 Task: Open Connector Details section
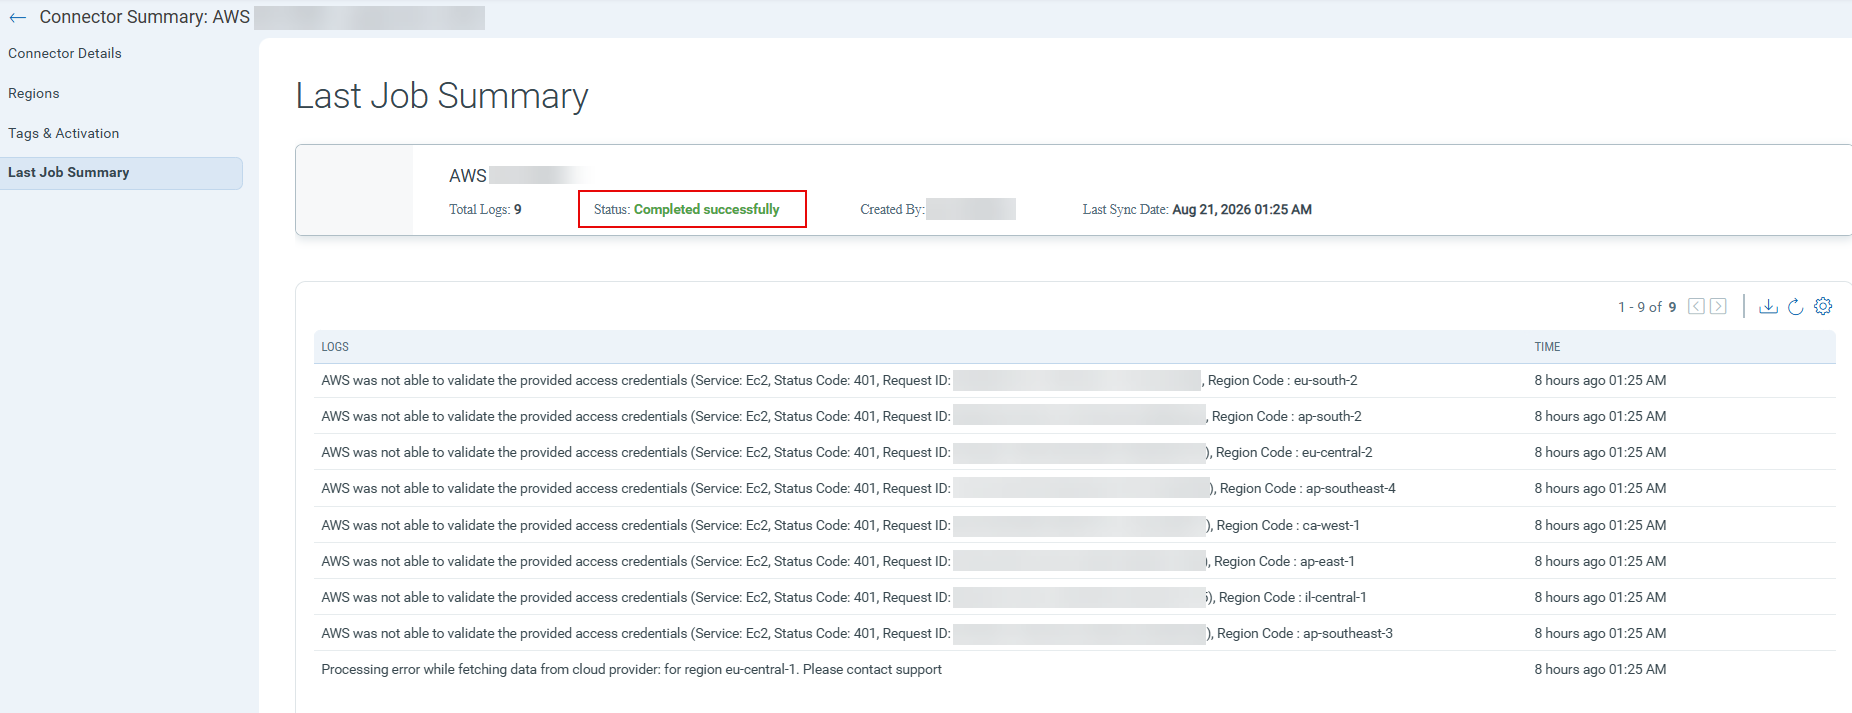tap(65, 53)
